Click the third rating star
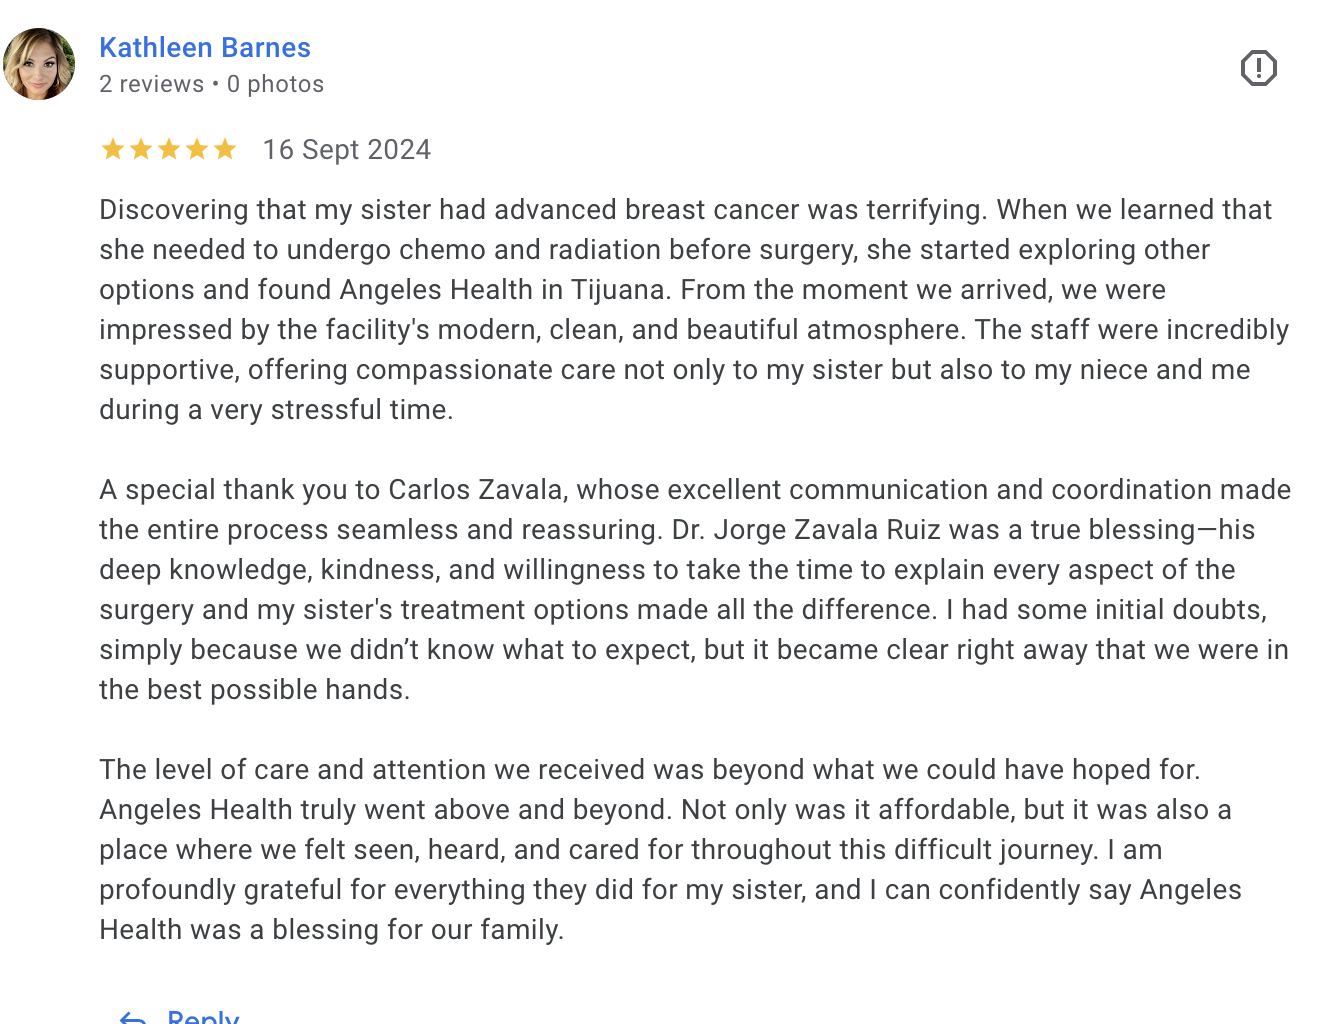The height and width of the screenshot is (1024, 1330). click(169, 150)
